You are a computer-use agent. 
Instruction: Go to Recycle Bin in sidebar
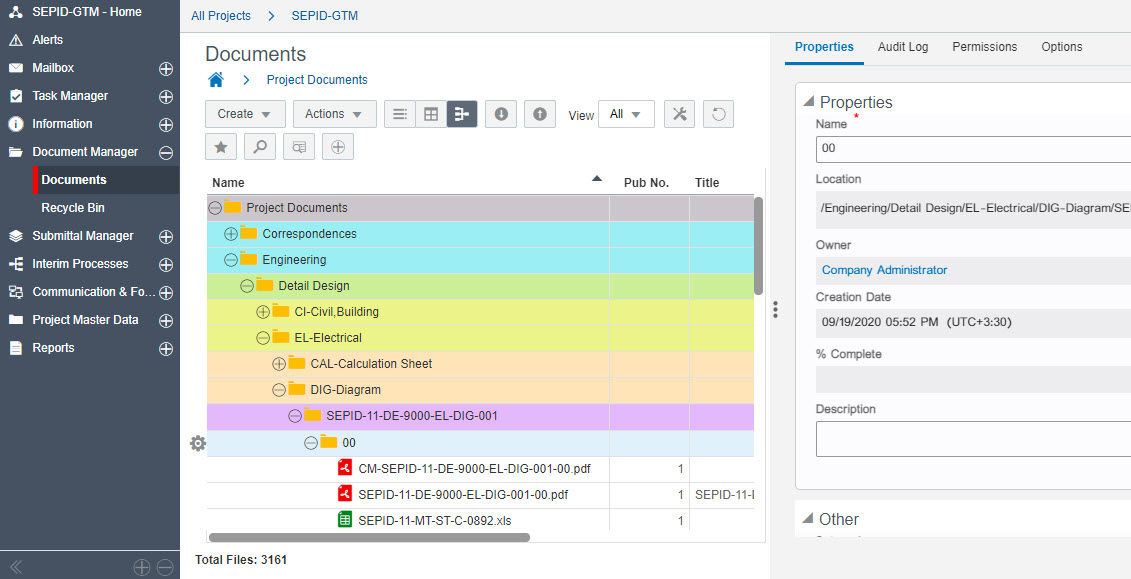coord(73,208)
